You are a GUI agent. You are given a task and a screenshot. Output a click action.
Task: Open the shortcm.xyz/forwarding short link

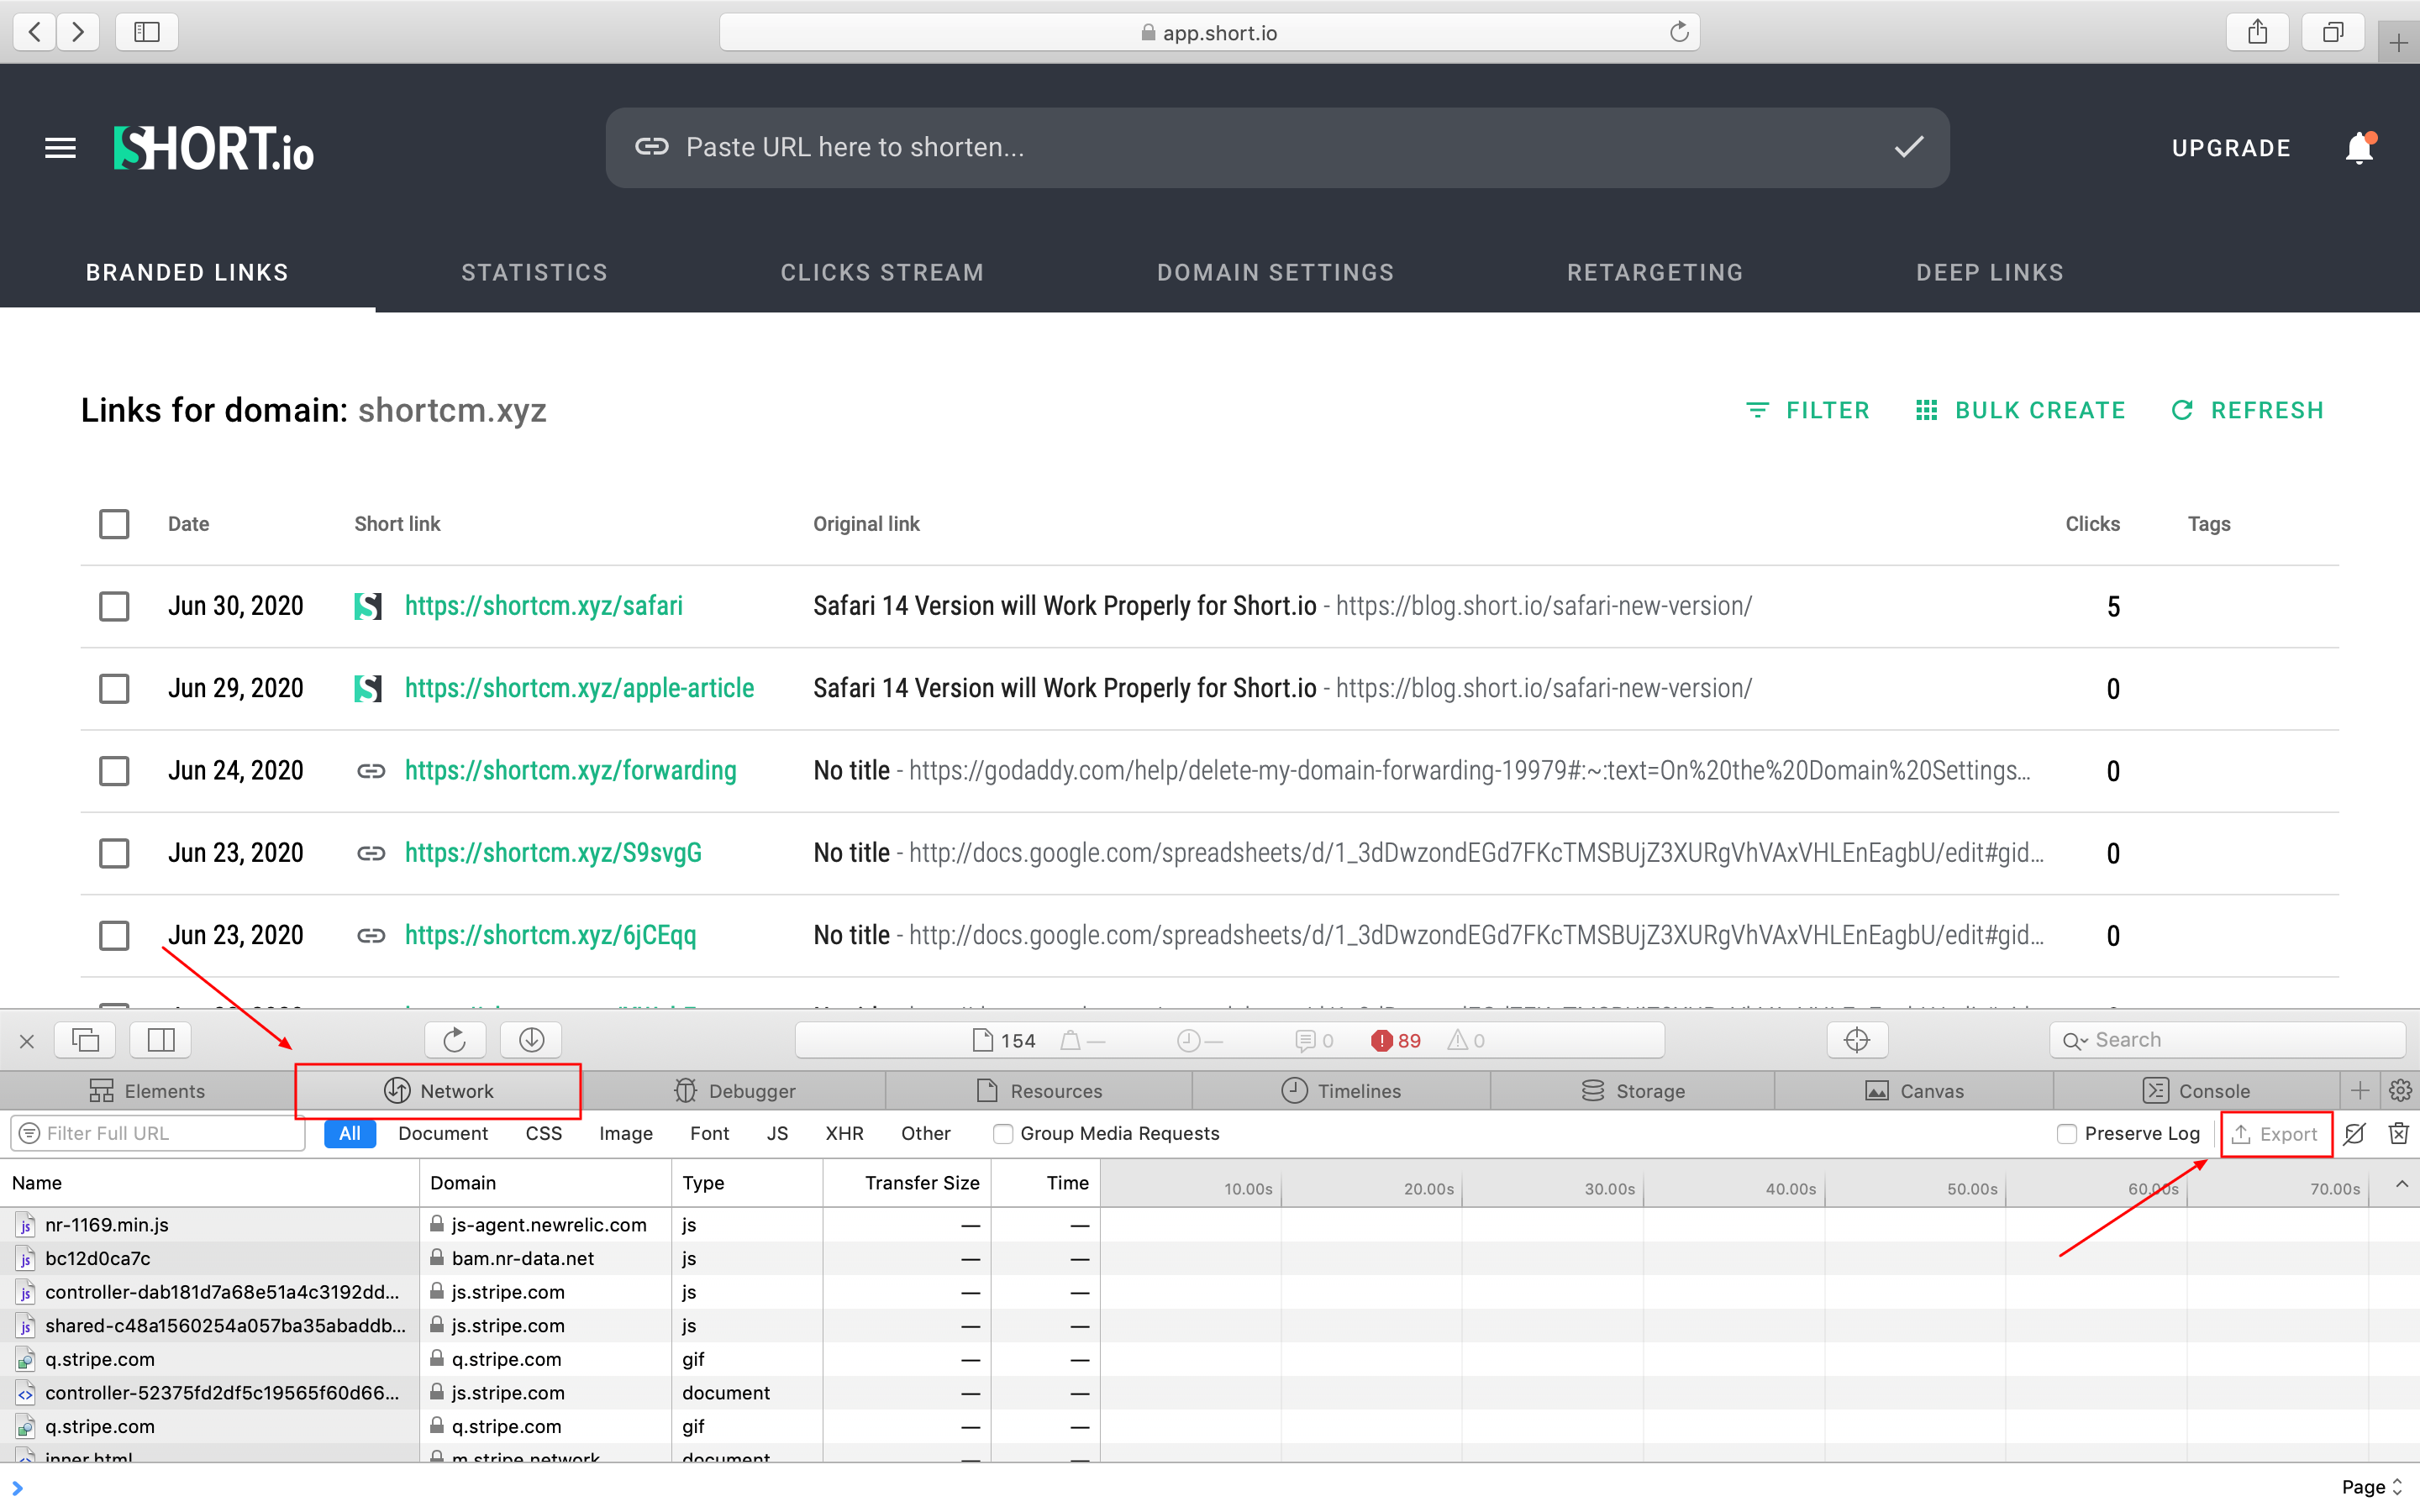570,770
